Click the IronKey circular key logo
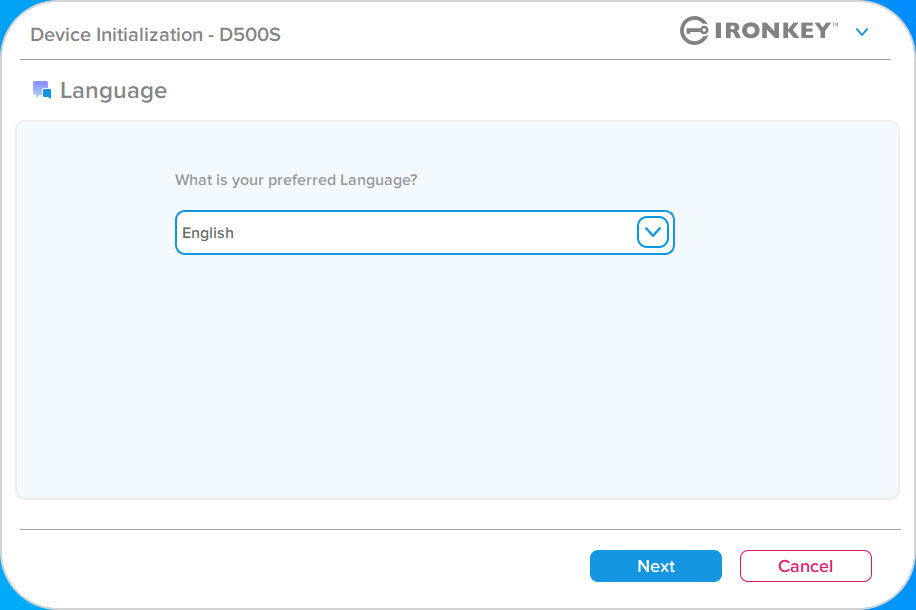Screen dimensions: 916x610 (x=694, y=30)
